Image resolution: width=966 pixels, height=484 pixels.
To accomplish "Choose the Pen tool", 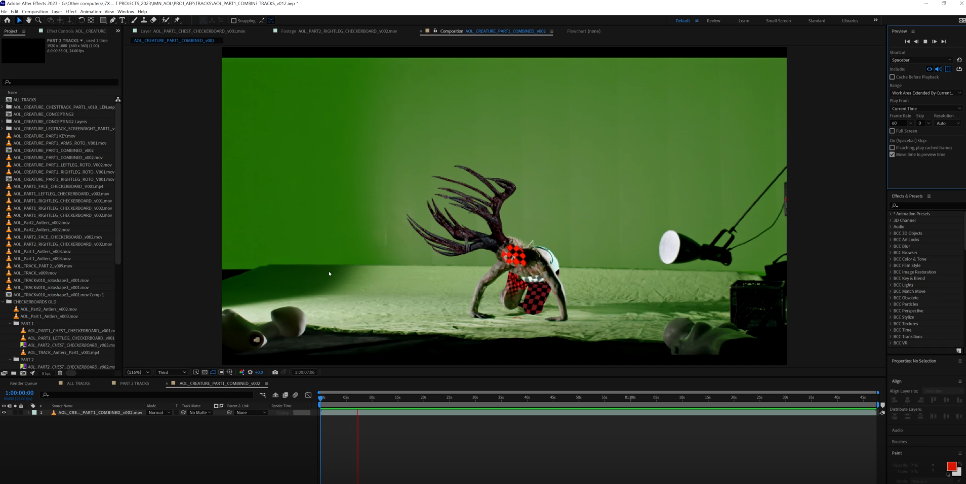I will tap(112, 20).
